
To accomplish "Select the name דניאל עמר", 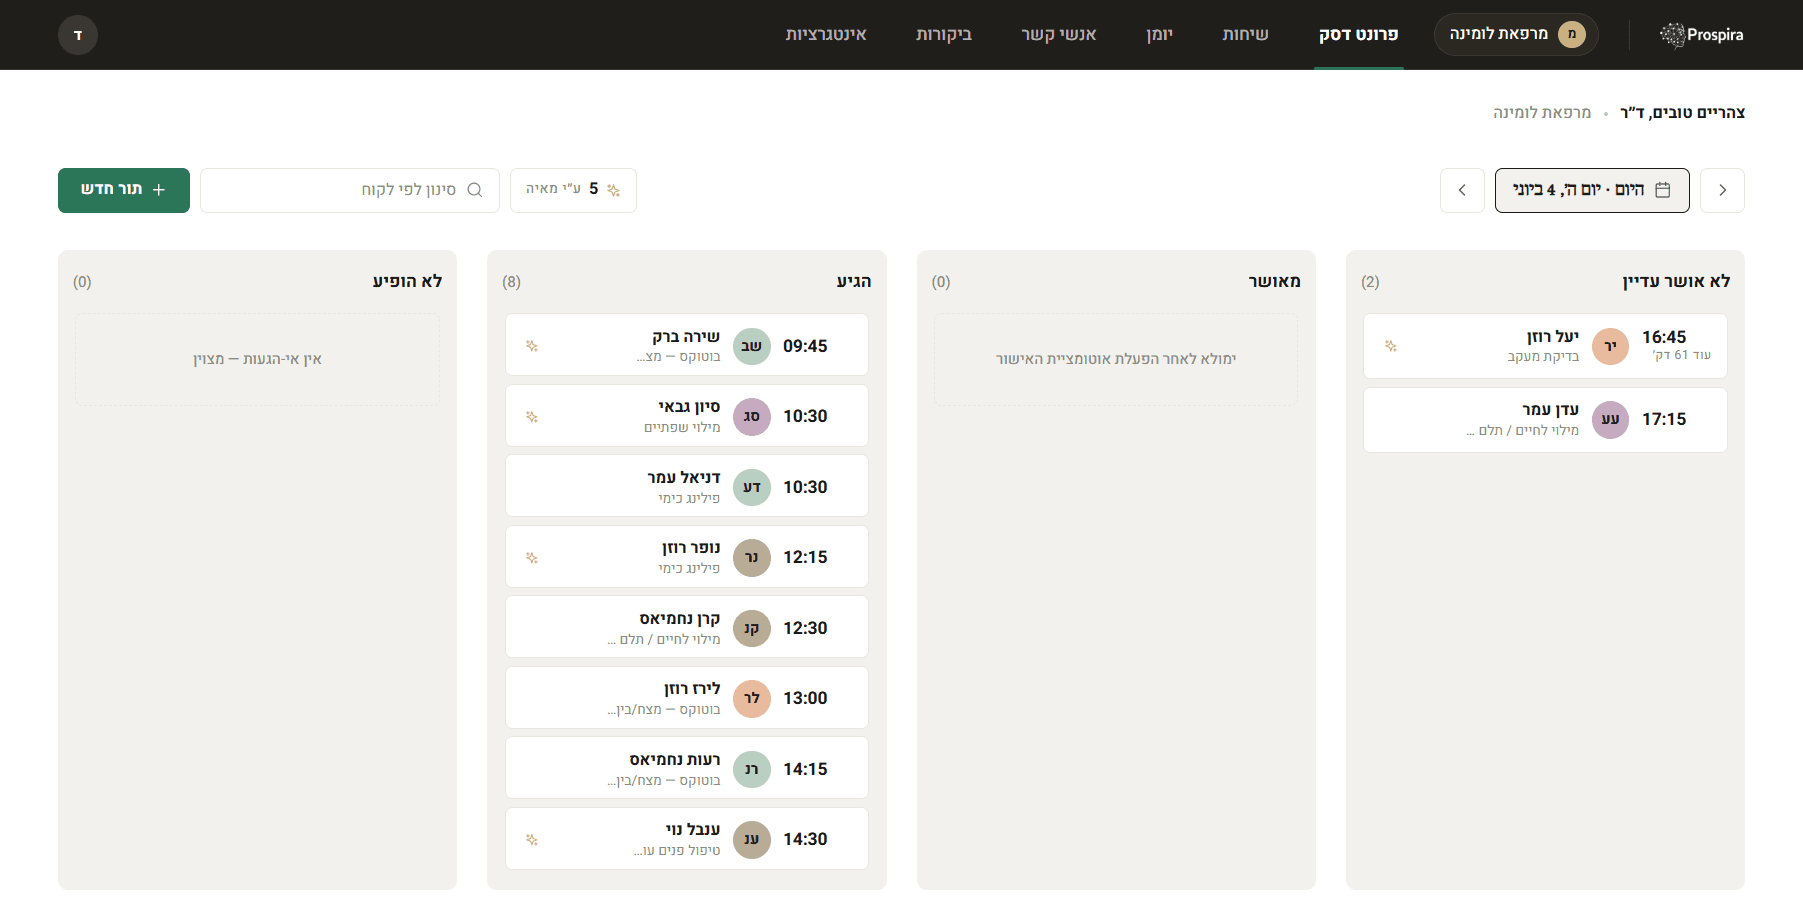I will coord(684,478).
